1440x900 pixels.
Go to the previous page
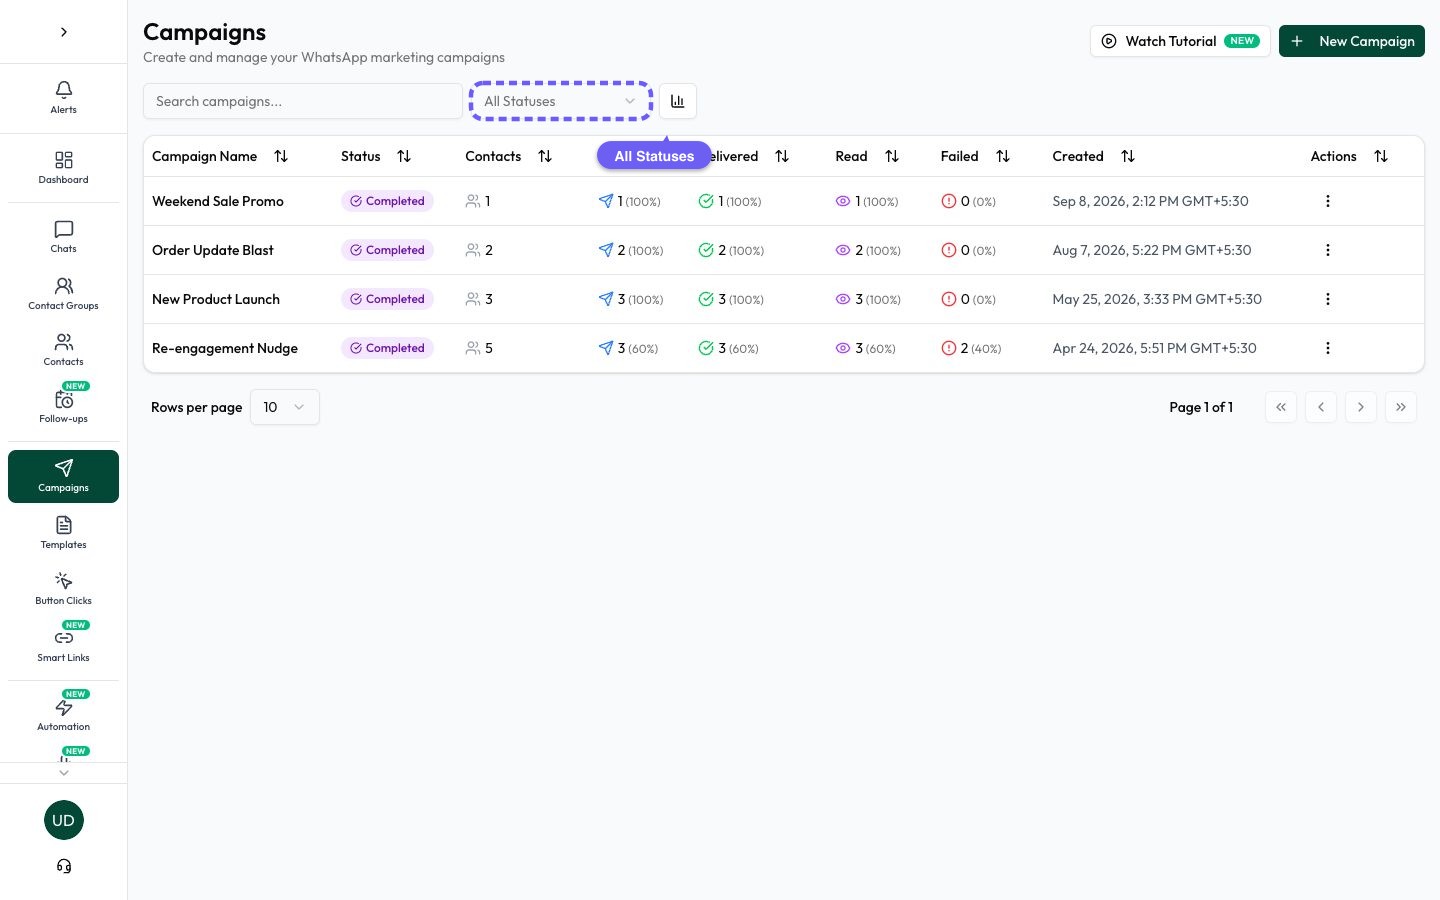click(1321, 407)
